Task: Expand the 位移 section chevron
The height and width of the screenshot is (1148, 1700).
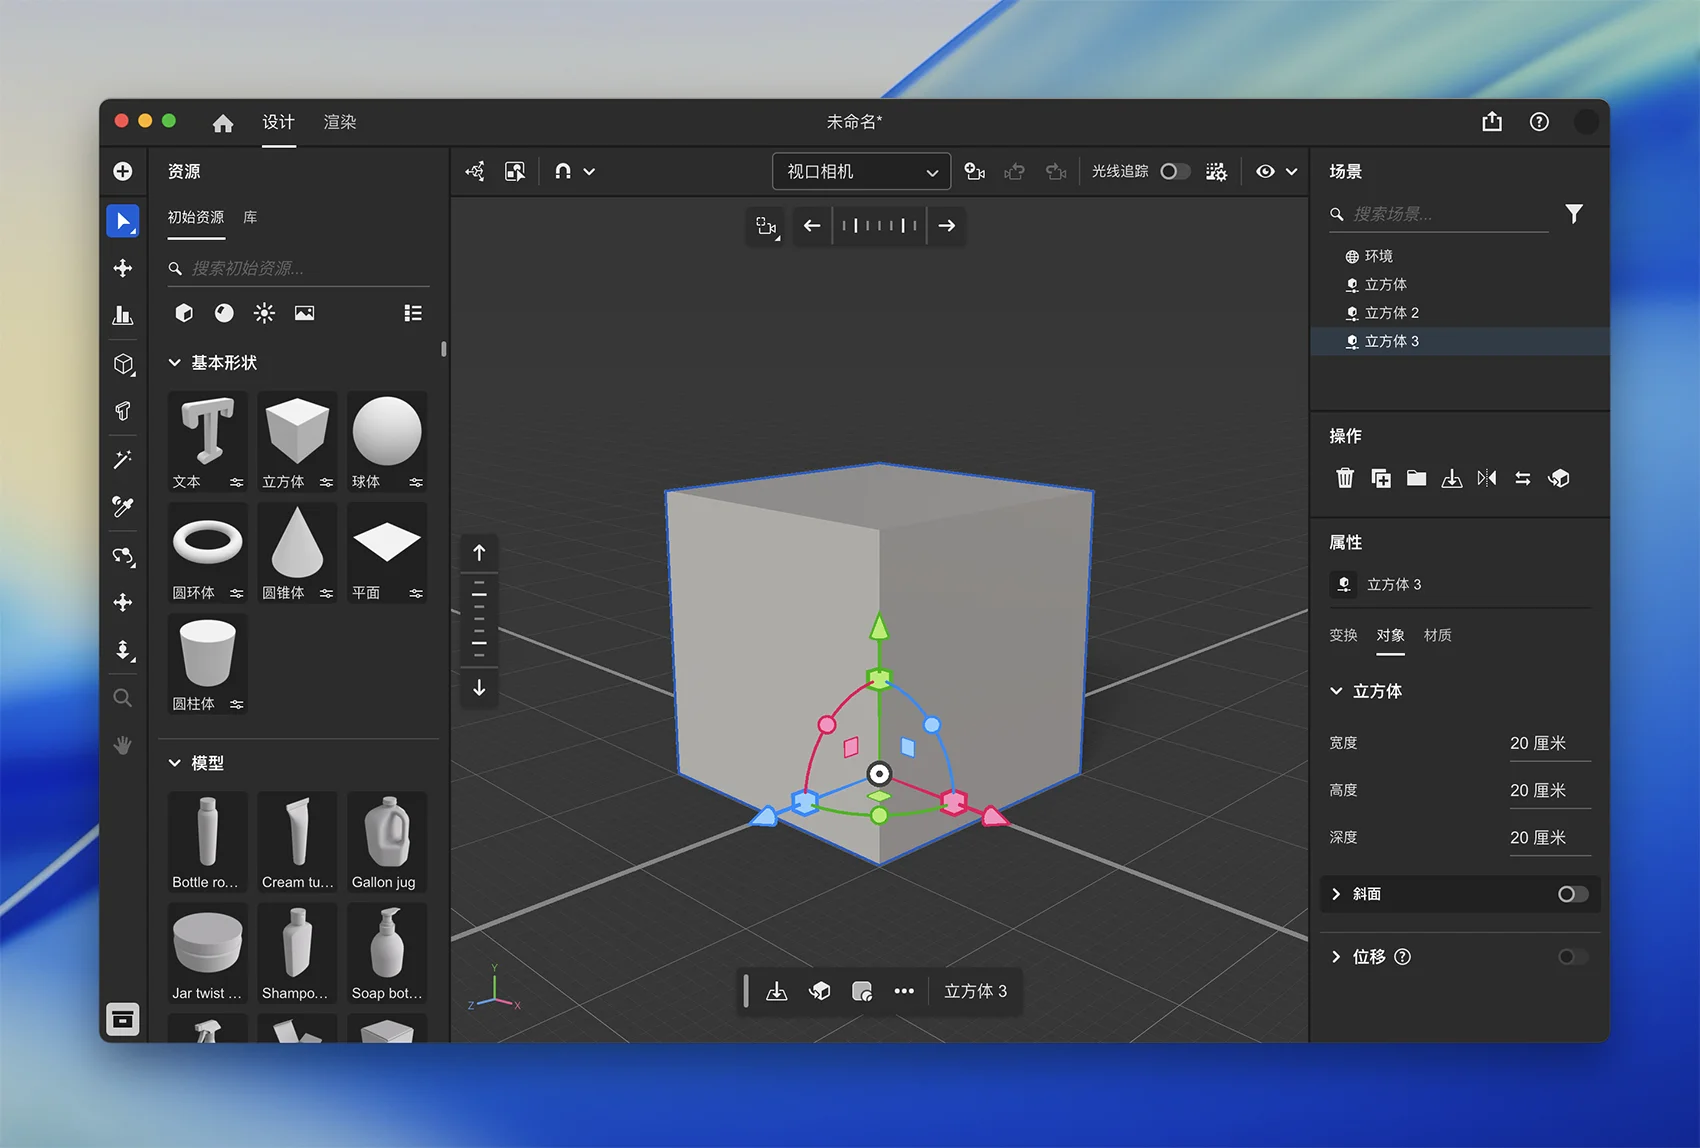Action: [1336, 957]
